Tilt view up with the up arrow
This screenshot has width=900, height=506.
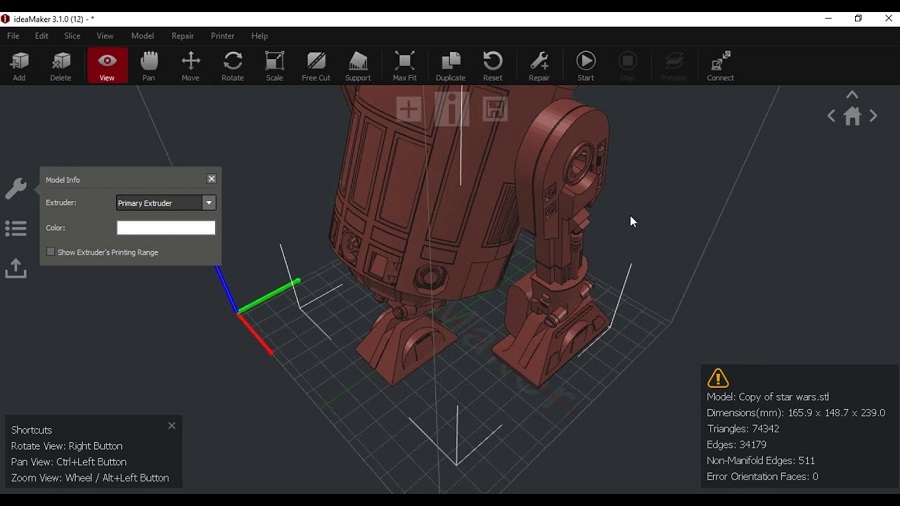852,95
